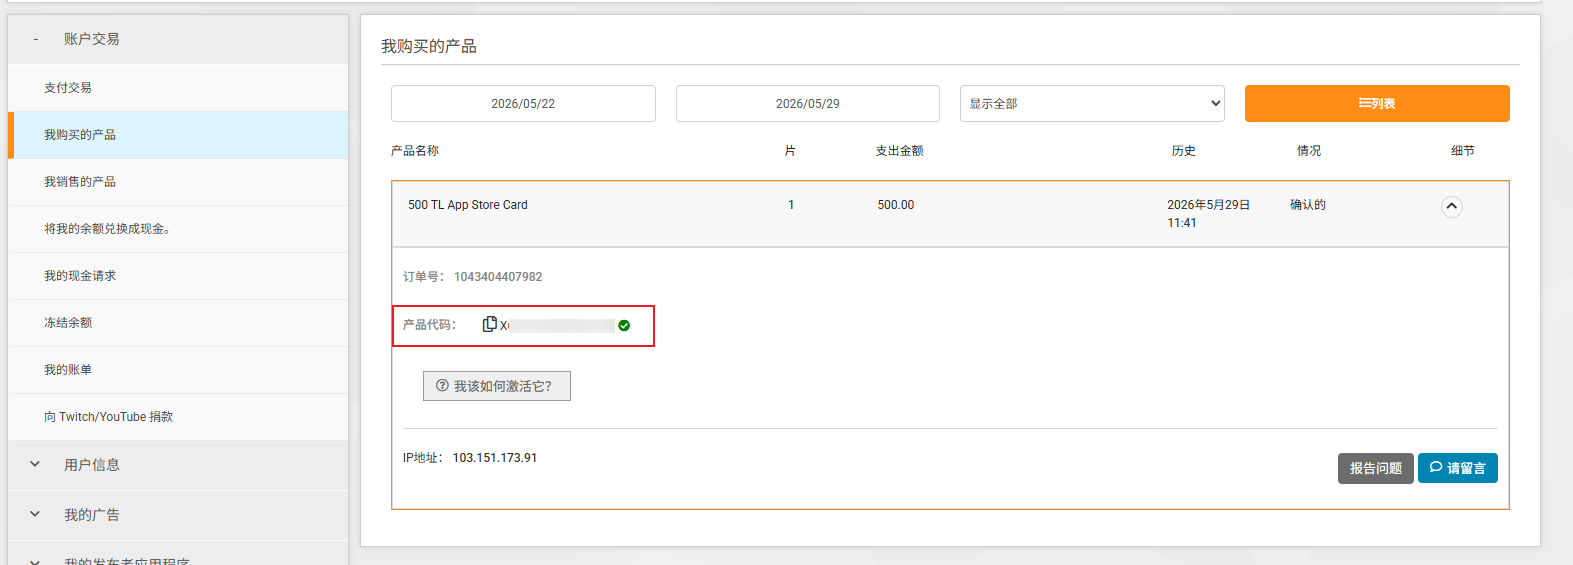Click the 产品名称 column header
Viewport: 1573px width, 565px height.
415,151
